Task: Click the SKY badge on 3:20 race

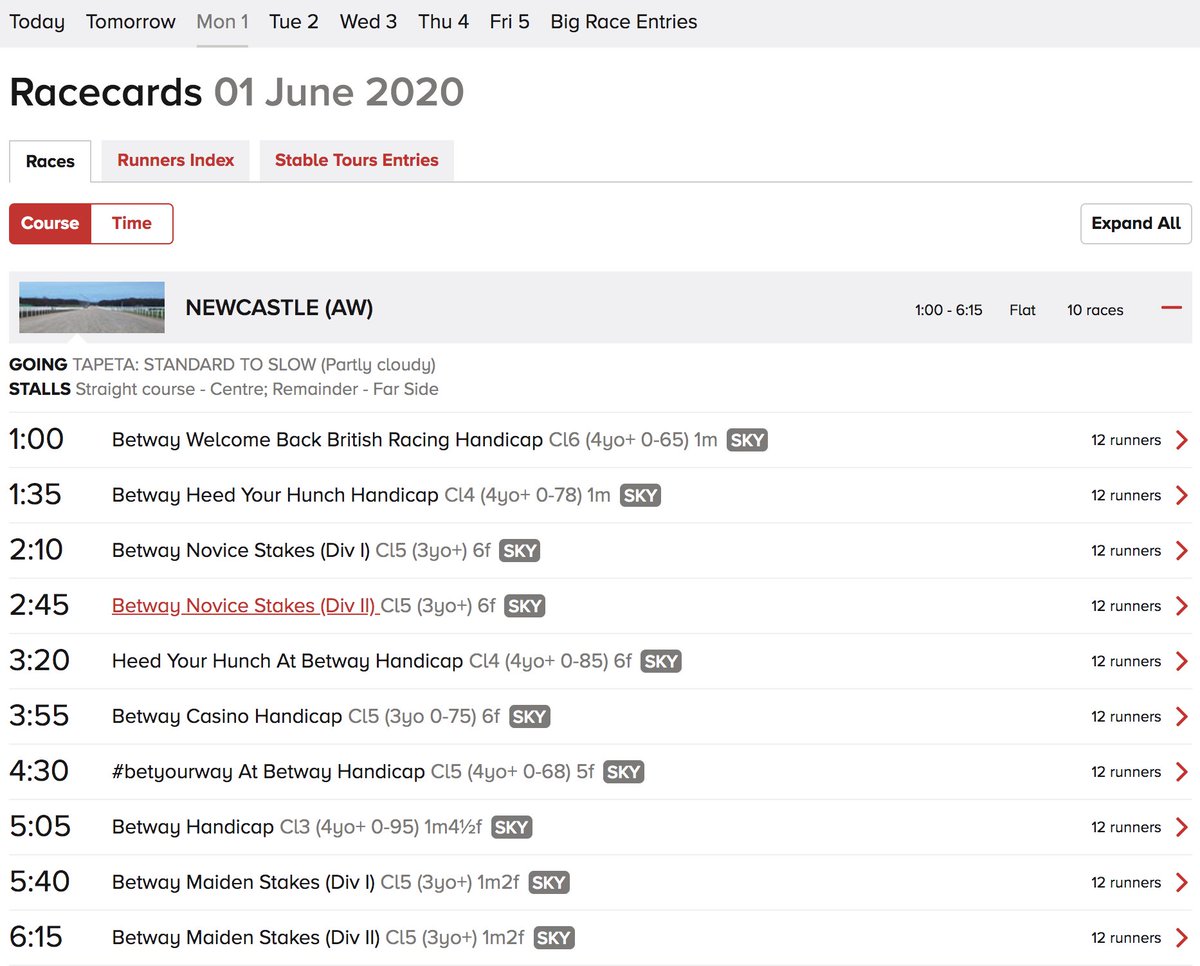Action: (x=661, y=661)
